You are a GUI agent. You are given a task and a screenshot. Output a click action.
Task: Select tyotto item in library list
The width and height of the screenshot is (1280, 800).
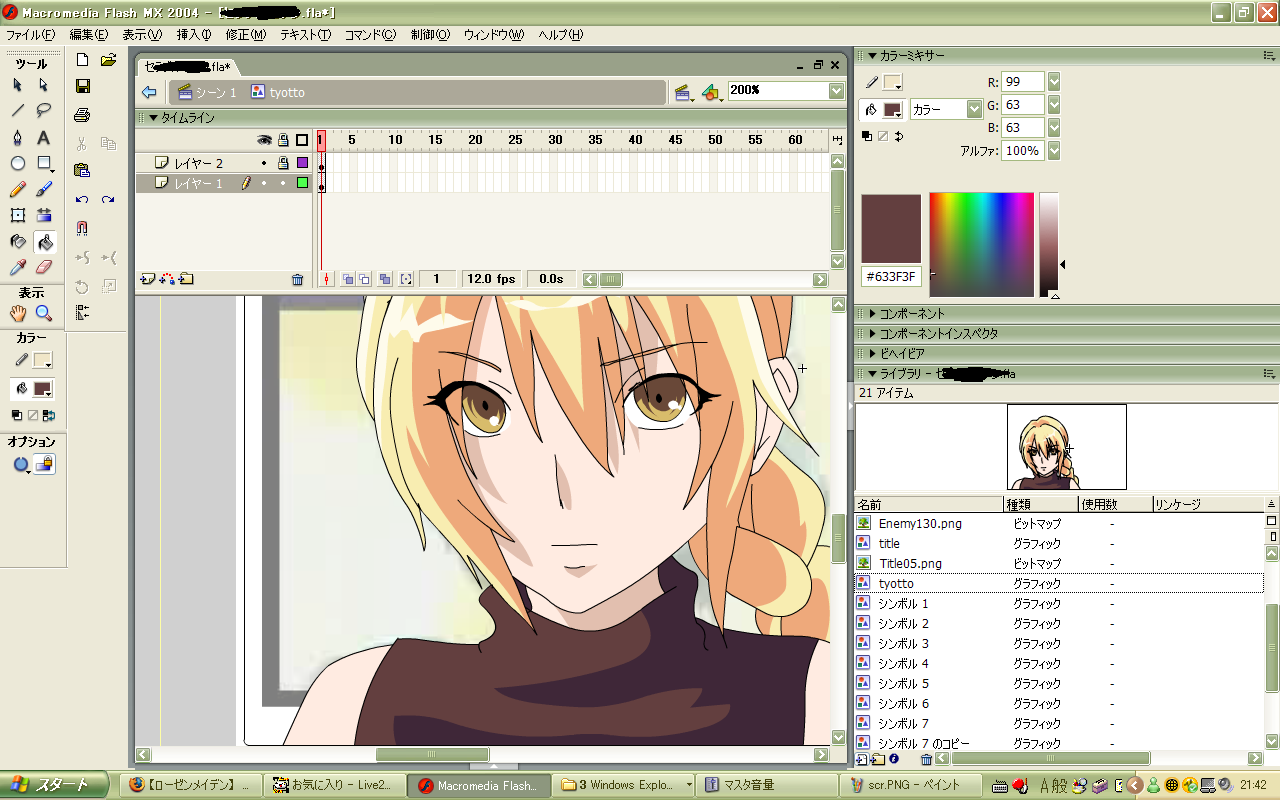(x=1060, y=583)
